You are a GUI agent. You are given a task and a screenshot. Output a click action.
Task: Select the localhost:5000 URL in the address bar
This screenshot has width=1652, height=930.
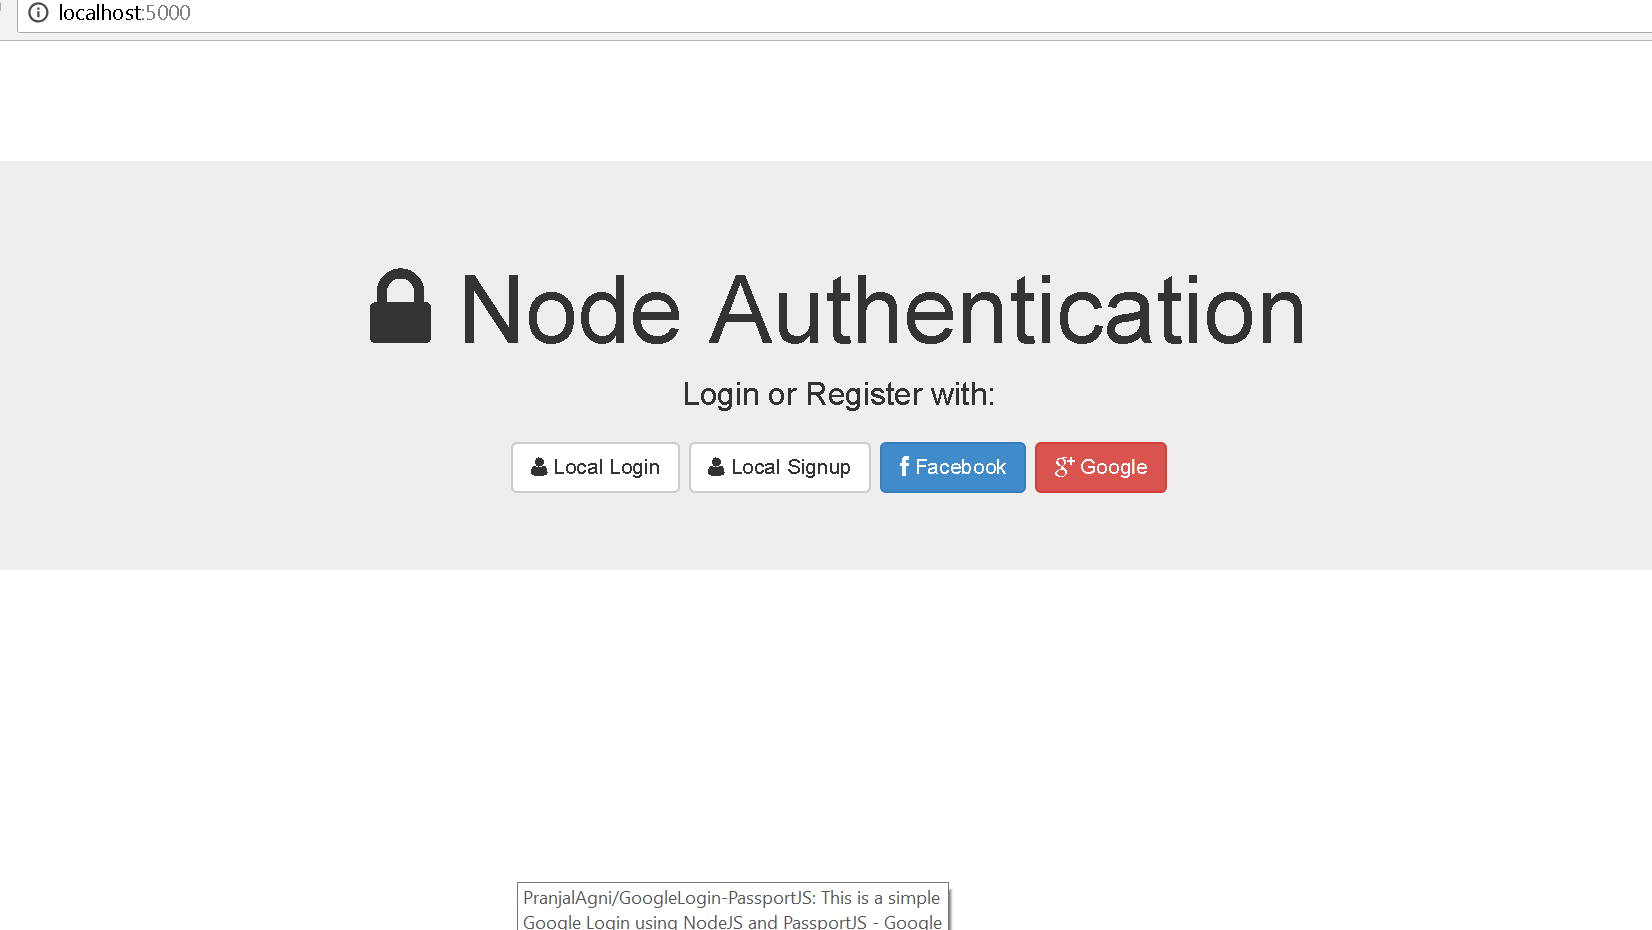[125, 13]
